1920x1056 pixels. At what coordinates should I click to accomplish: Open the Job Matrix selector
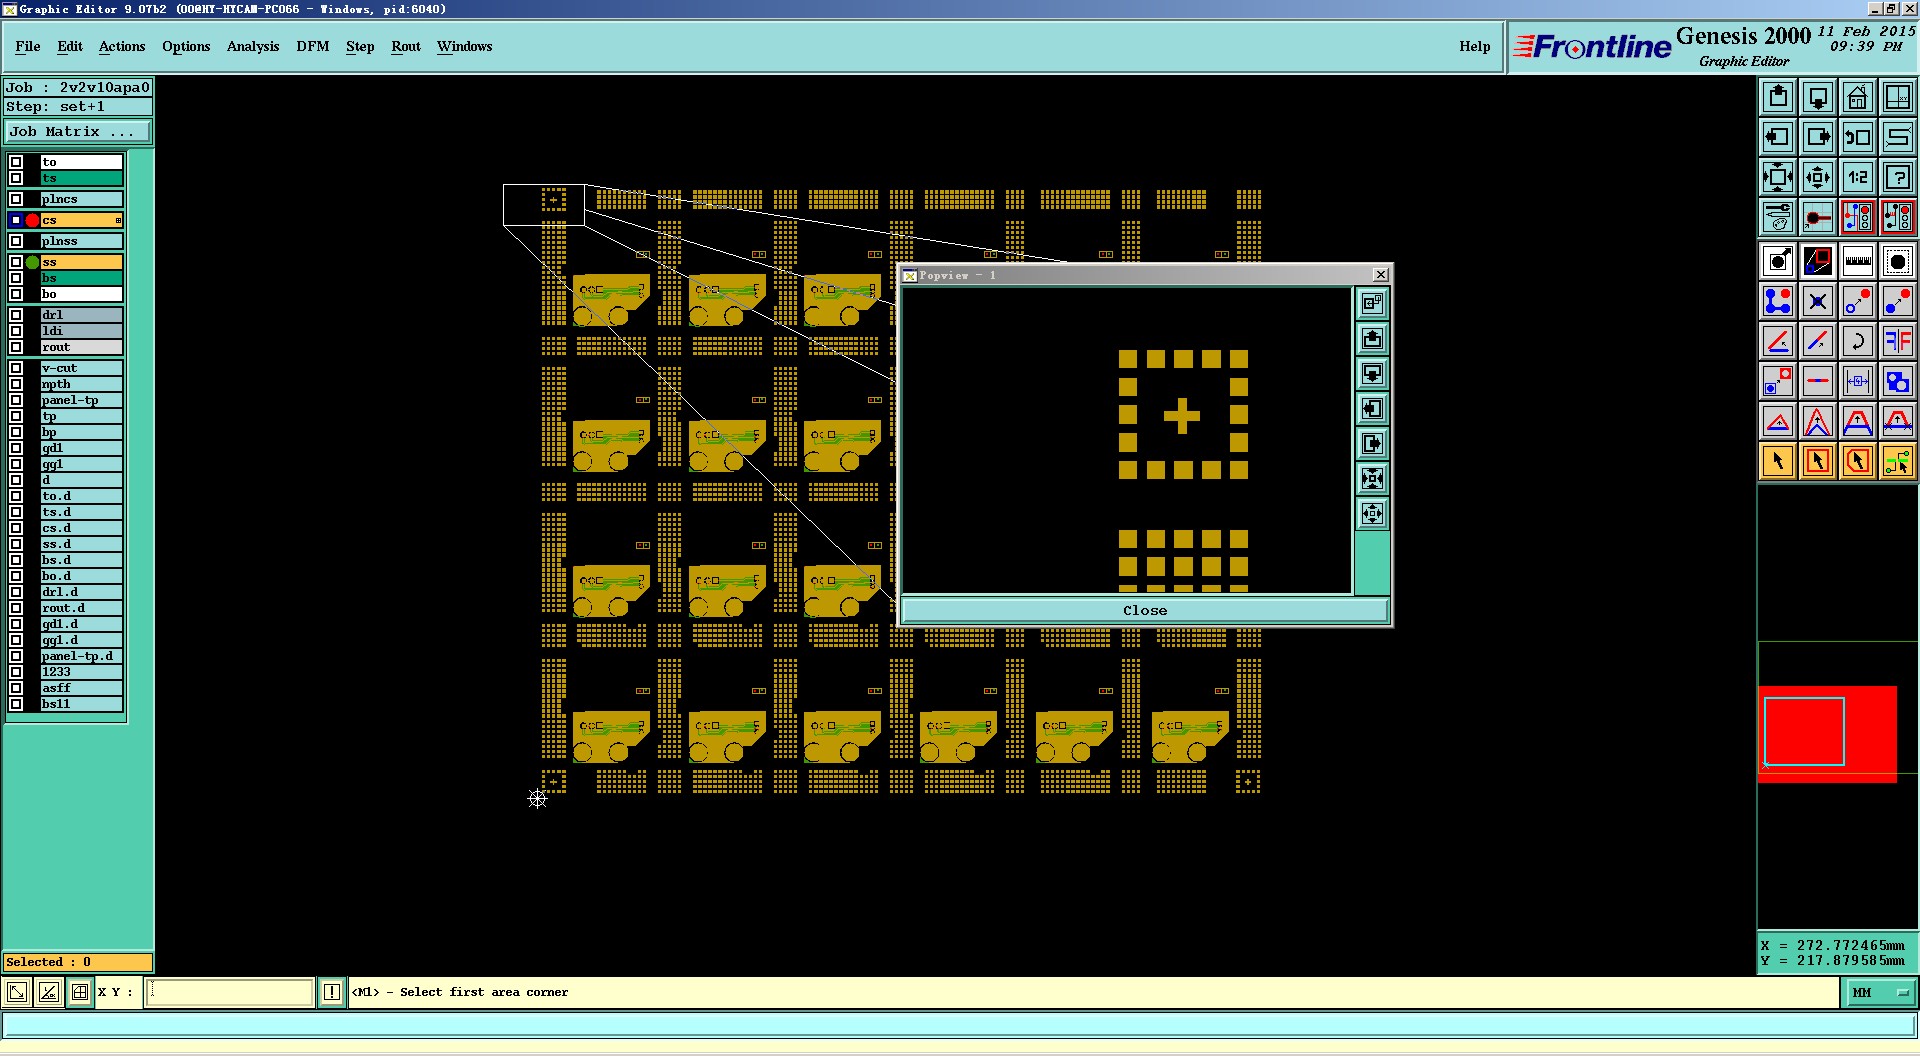click(x=78, y=132)
